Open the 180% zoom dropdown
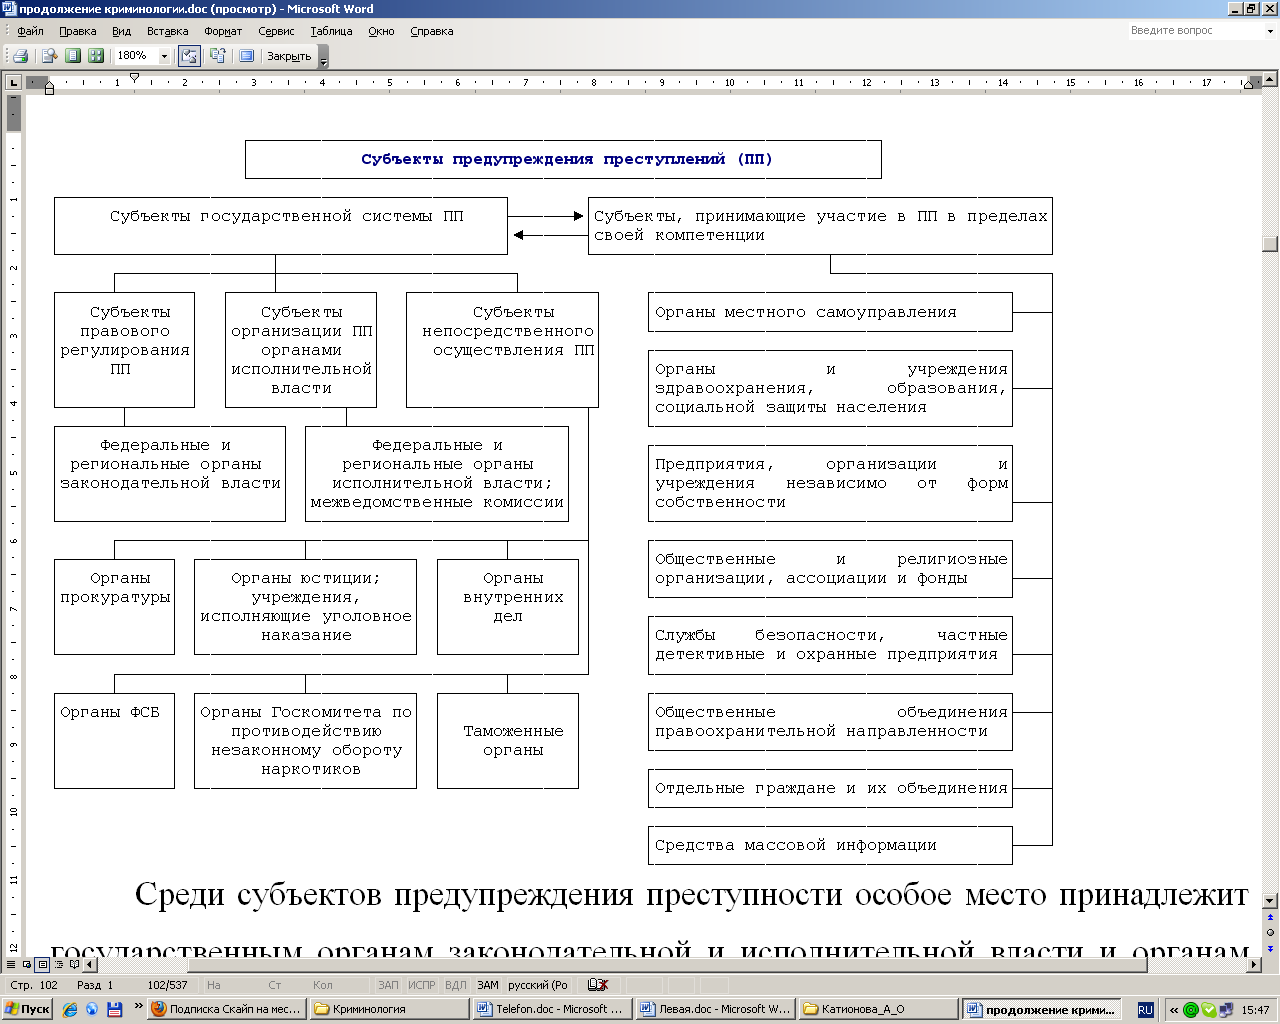The height and width of the screenshot is (1024, 1280). click(x=165, y=56)
